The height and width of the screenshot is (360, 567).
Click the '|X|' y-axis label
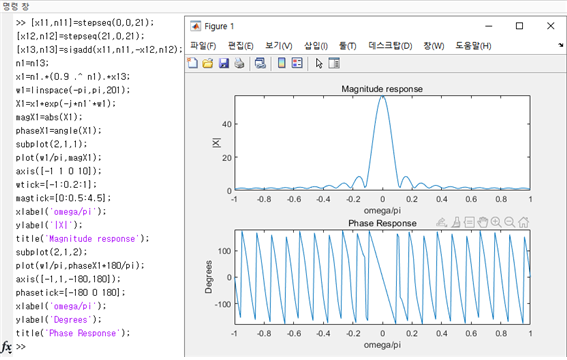click(216, 143)
